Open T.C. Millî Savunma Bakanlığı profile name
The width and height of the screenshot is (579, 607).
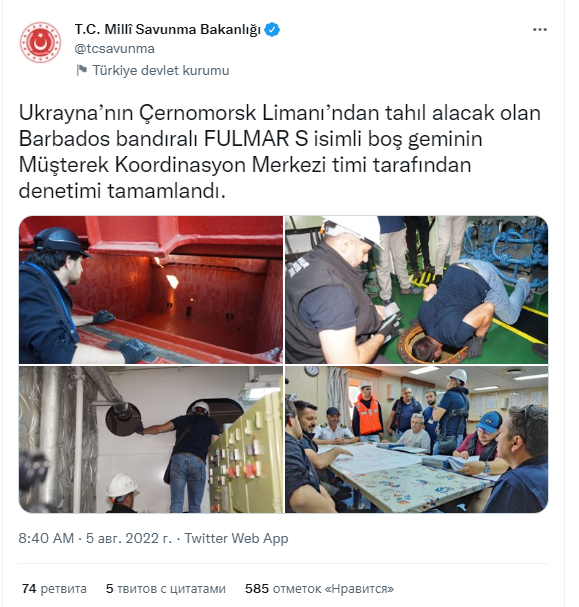[167, 29]
